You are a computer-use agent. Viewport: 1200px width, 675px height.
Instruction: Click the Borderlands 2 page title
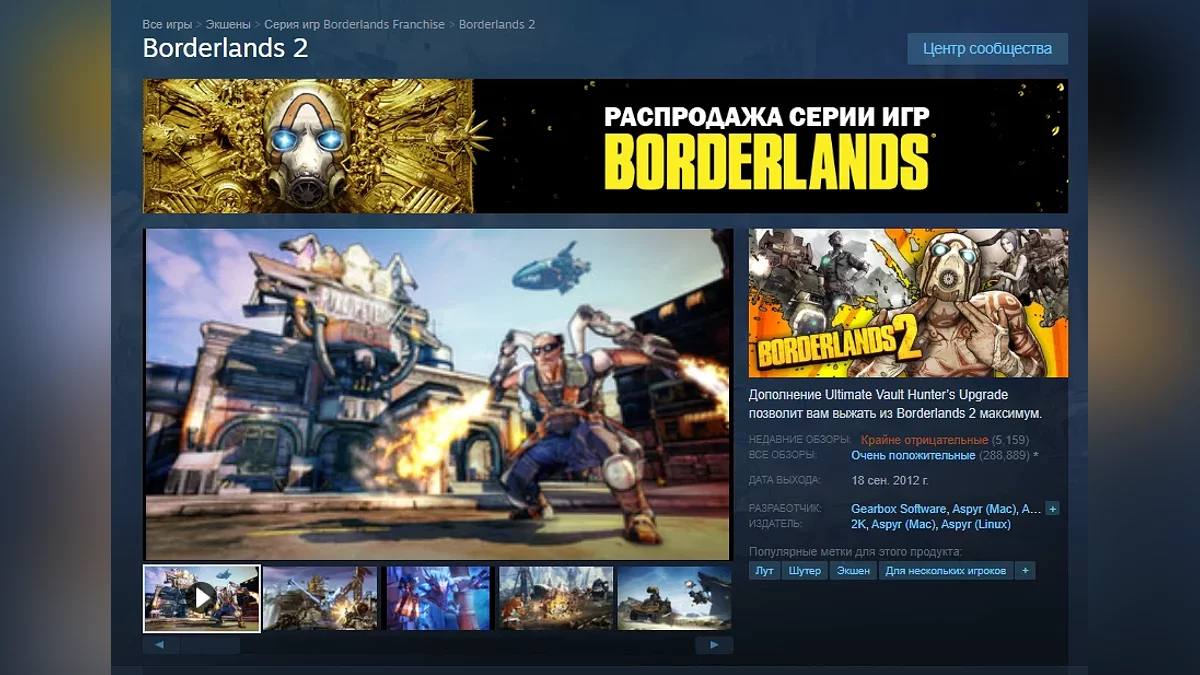[x=225, y=47]
